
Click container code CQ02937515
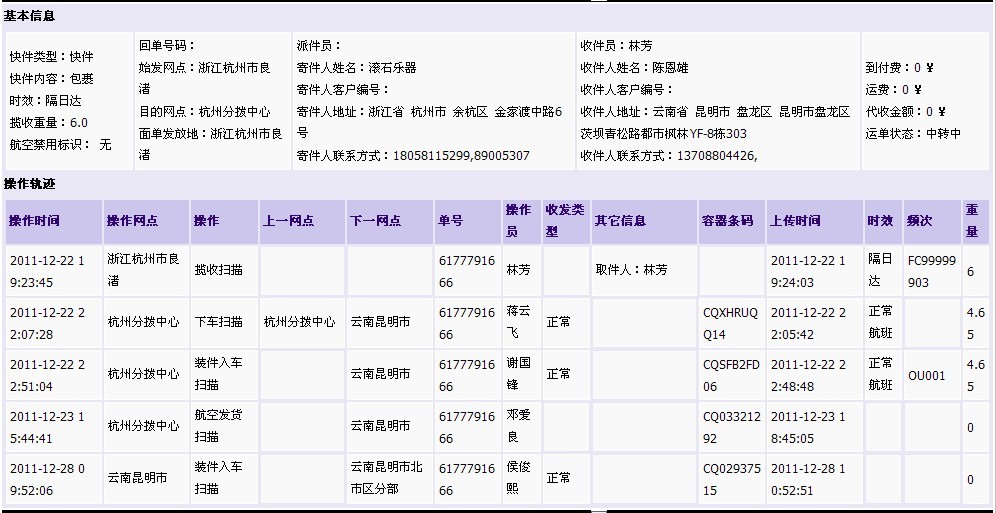pyautogui.click(x=730, y=479)
